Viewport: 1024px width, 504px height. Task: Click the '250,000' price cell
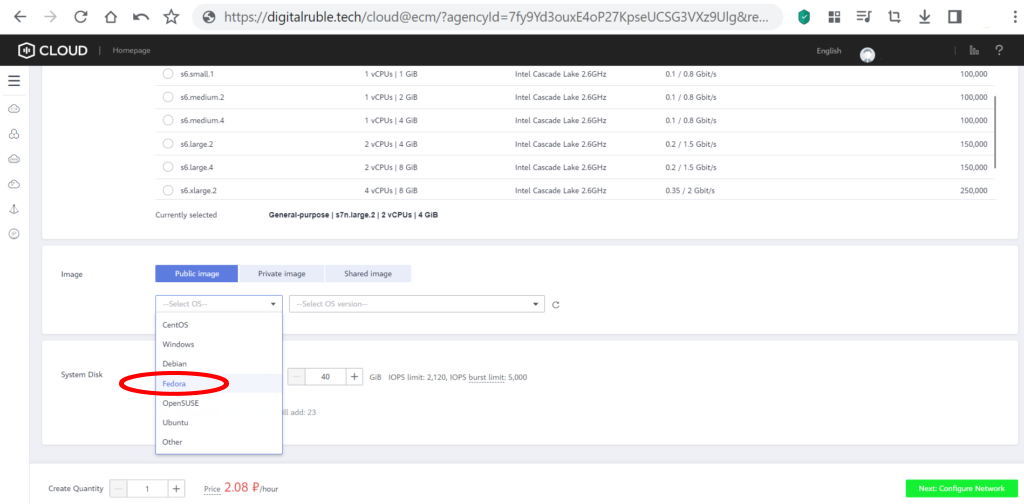[974, 191]
